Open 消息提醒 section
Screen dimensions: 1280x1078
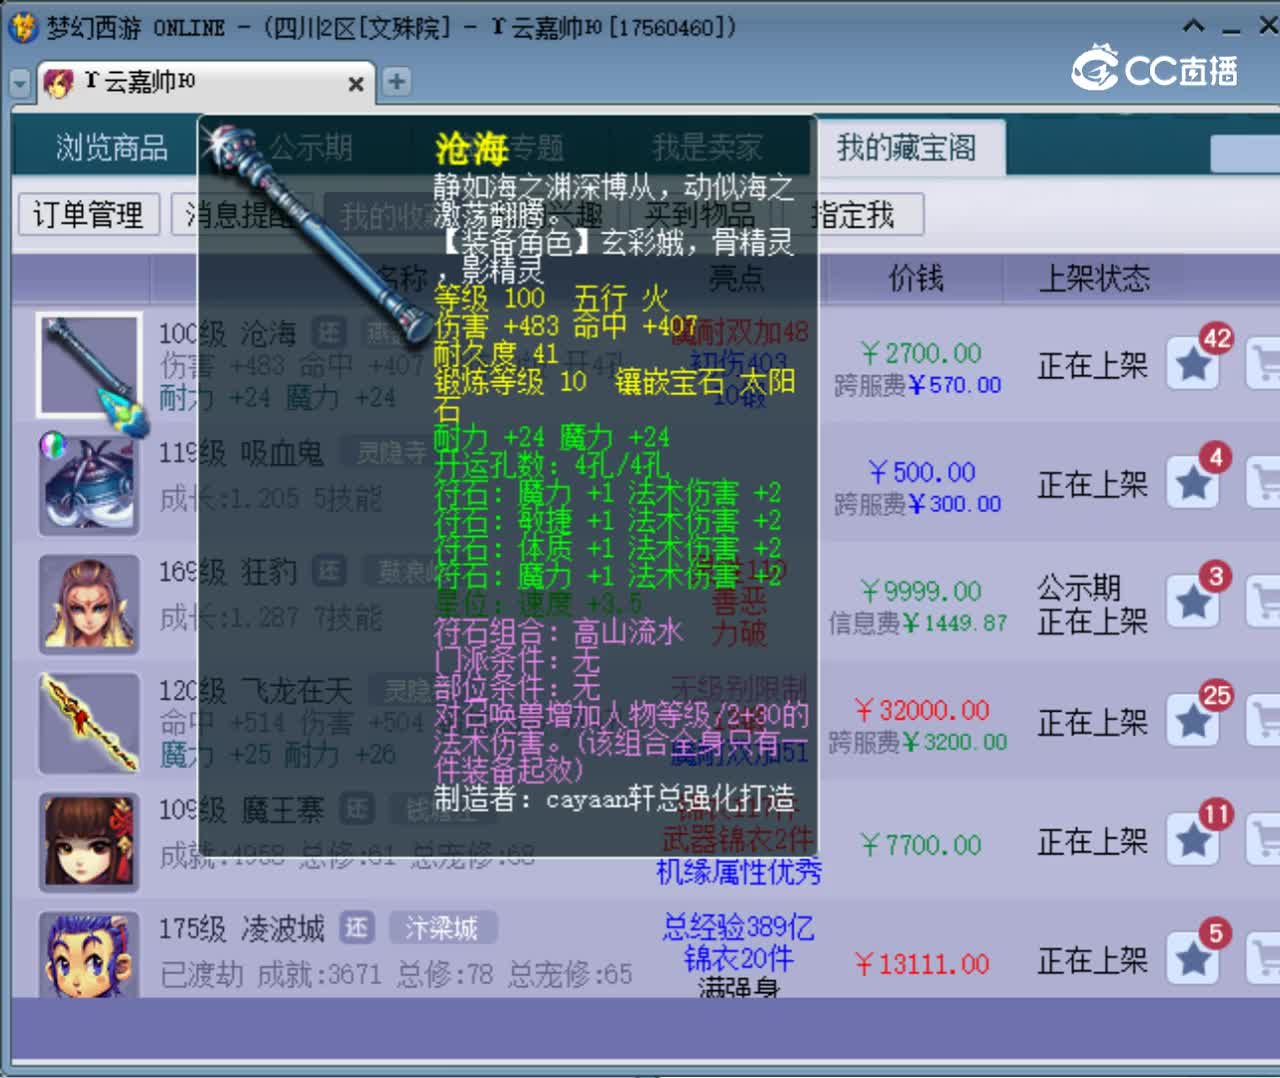tap(240, 214)
